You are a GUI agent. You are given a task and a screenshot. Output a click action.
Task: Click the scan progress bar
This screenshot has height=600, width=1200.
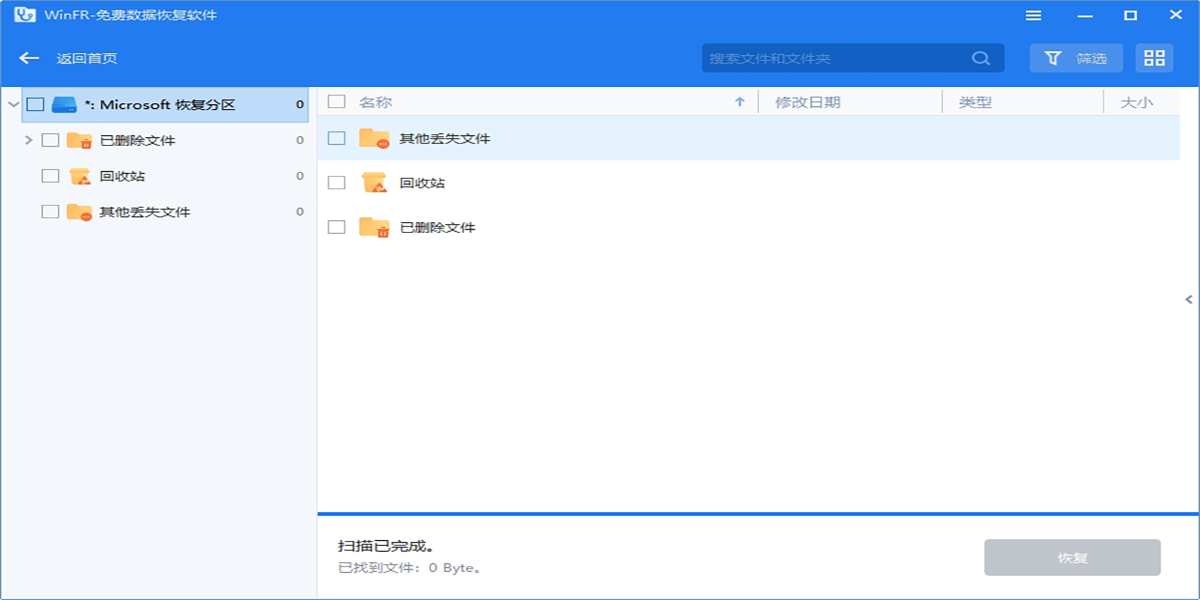pyautogui.click(x=758, y=513)
